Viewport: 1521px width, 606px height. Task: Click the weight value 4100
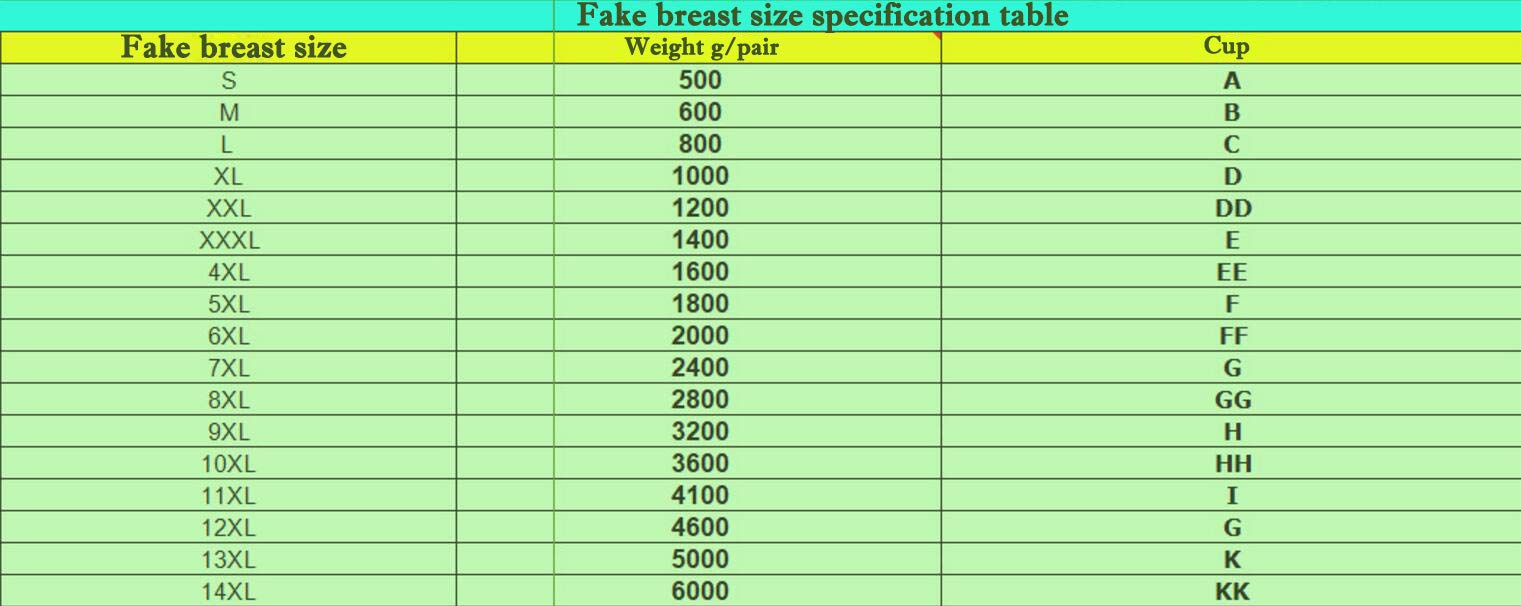(700, 496)
